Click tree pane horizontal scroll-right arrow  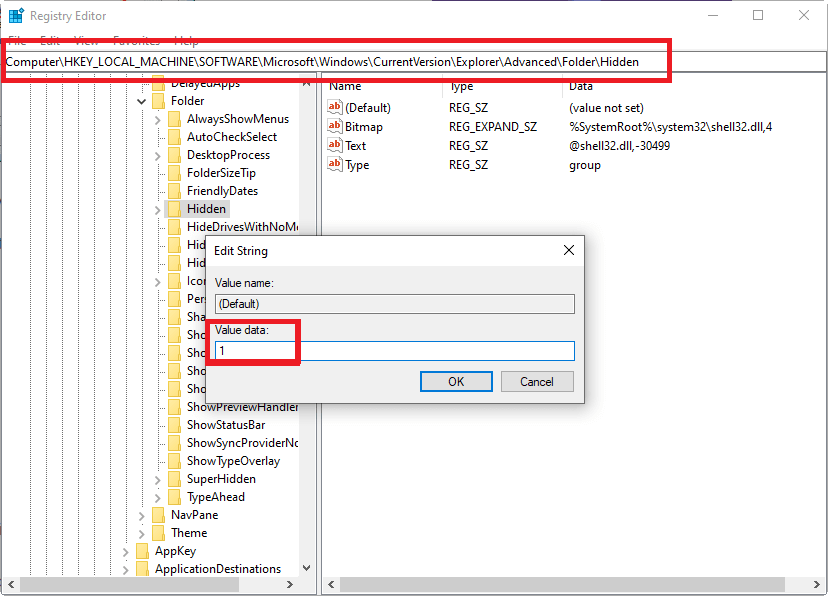289,584
